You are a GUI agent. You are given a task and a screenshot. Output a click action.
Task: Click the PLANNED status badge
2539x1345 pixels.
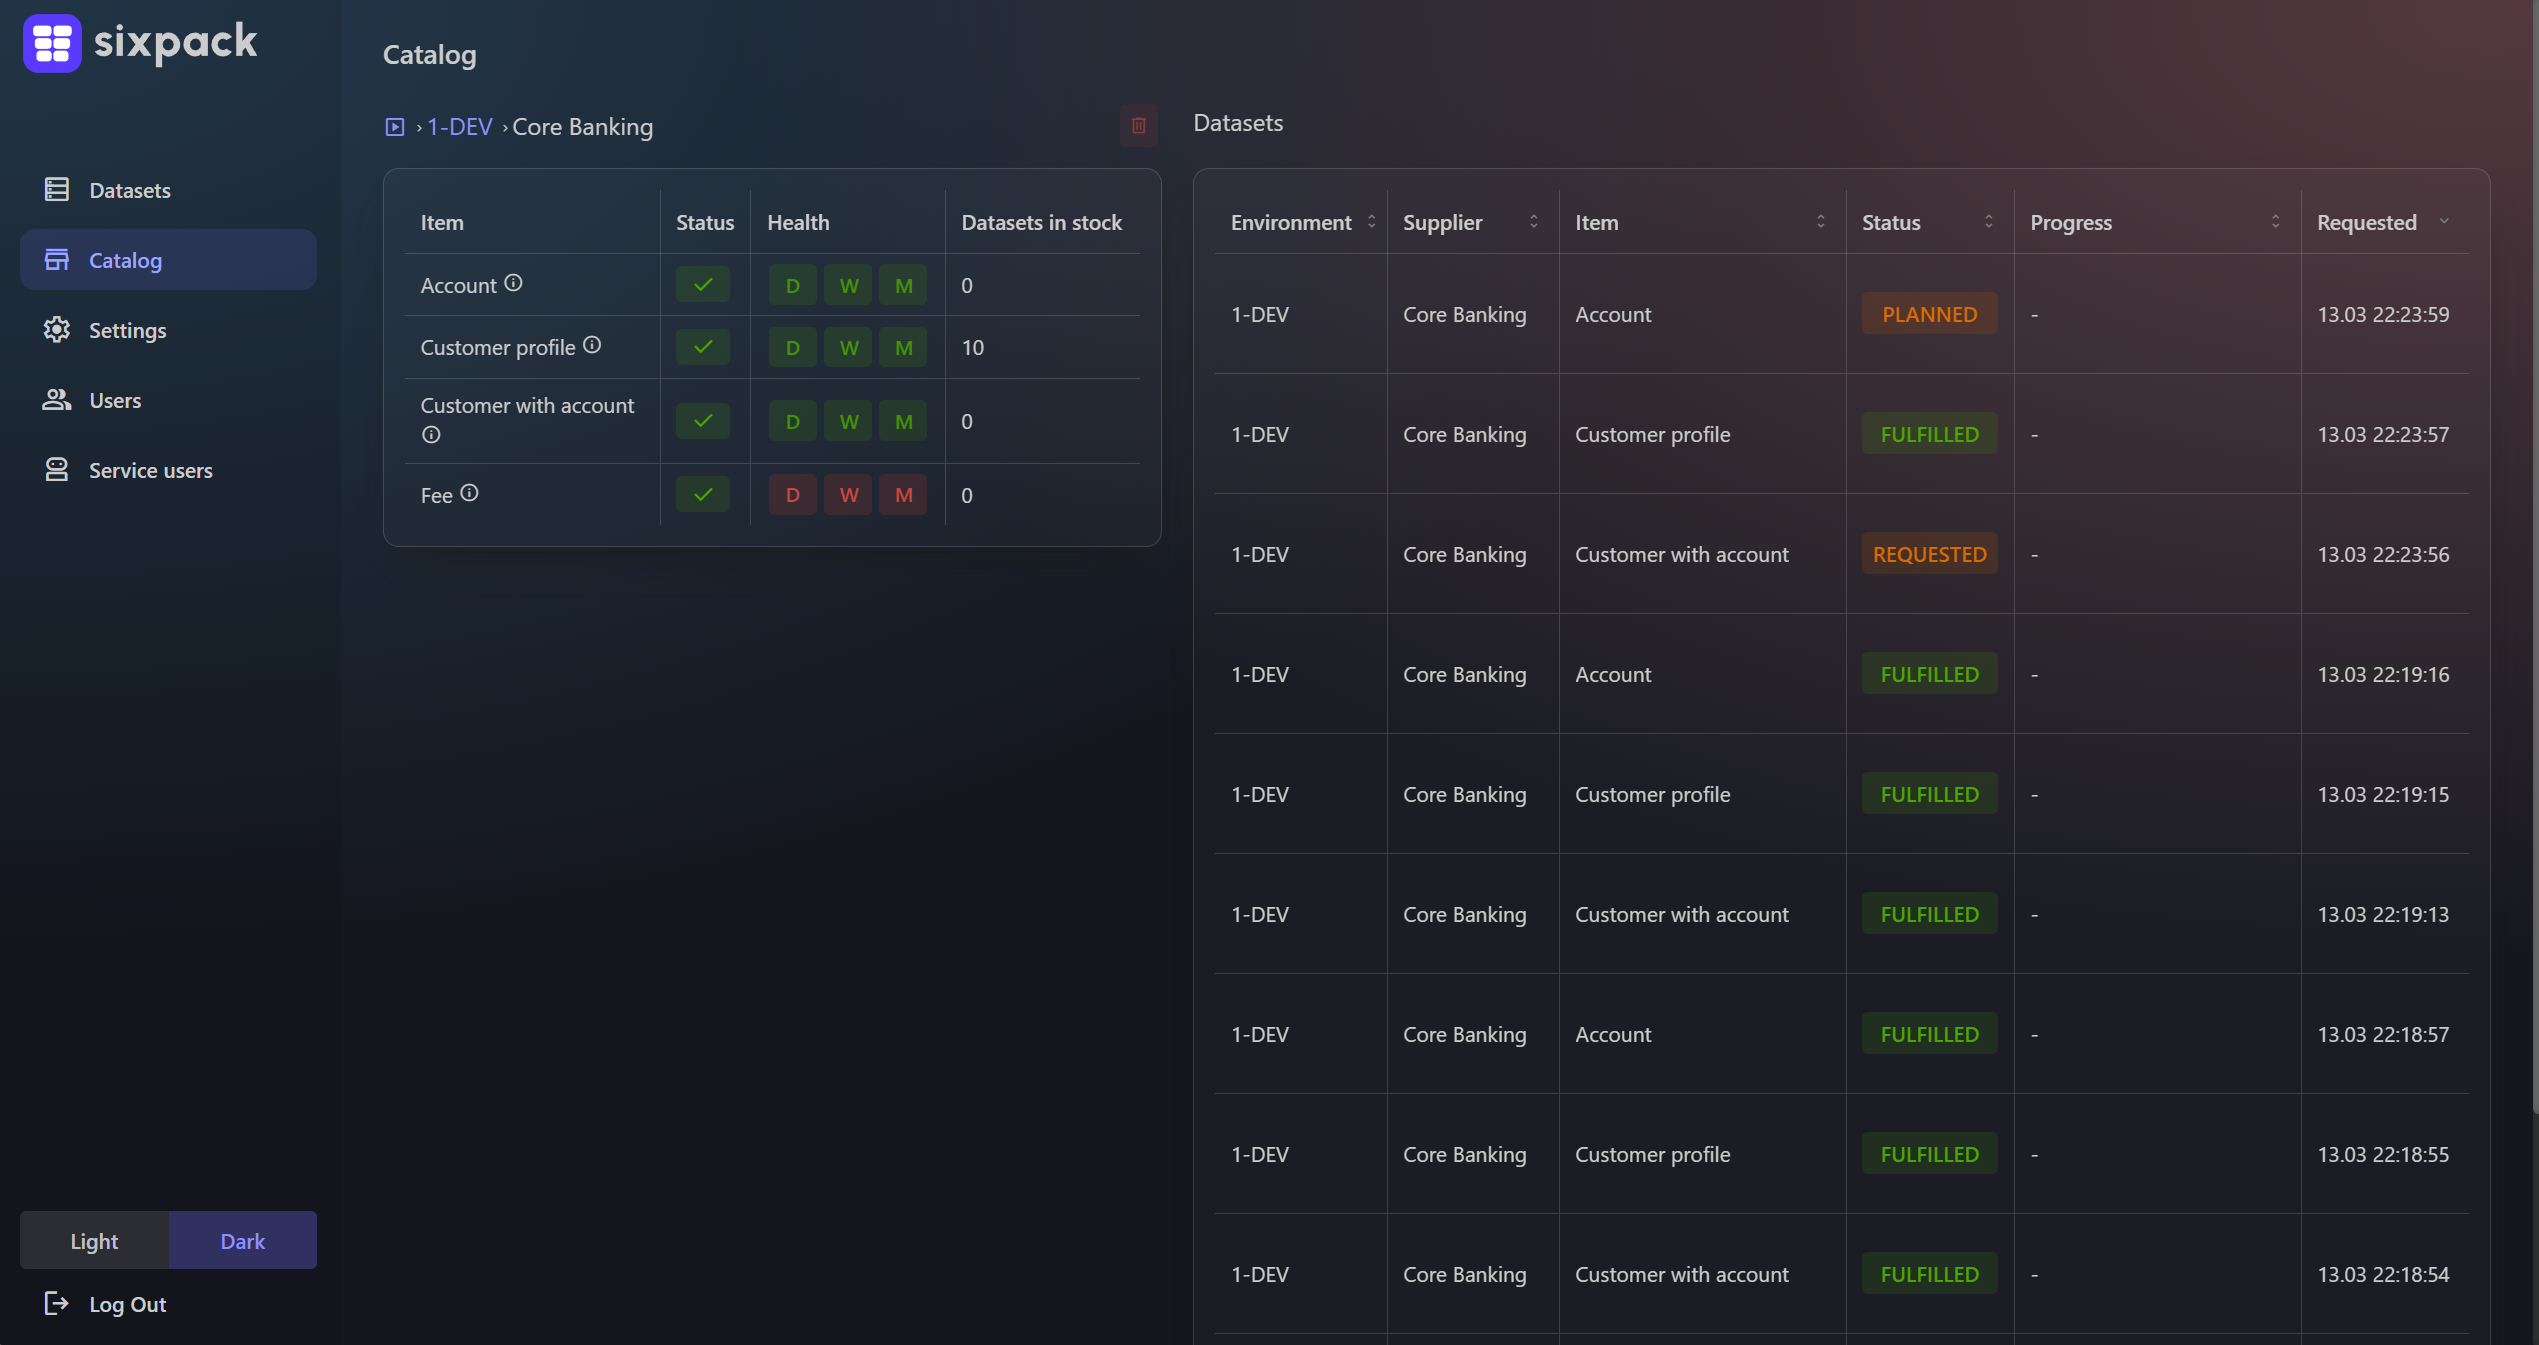1929,314
